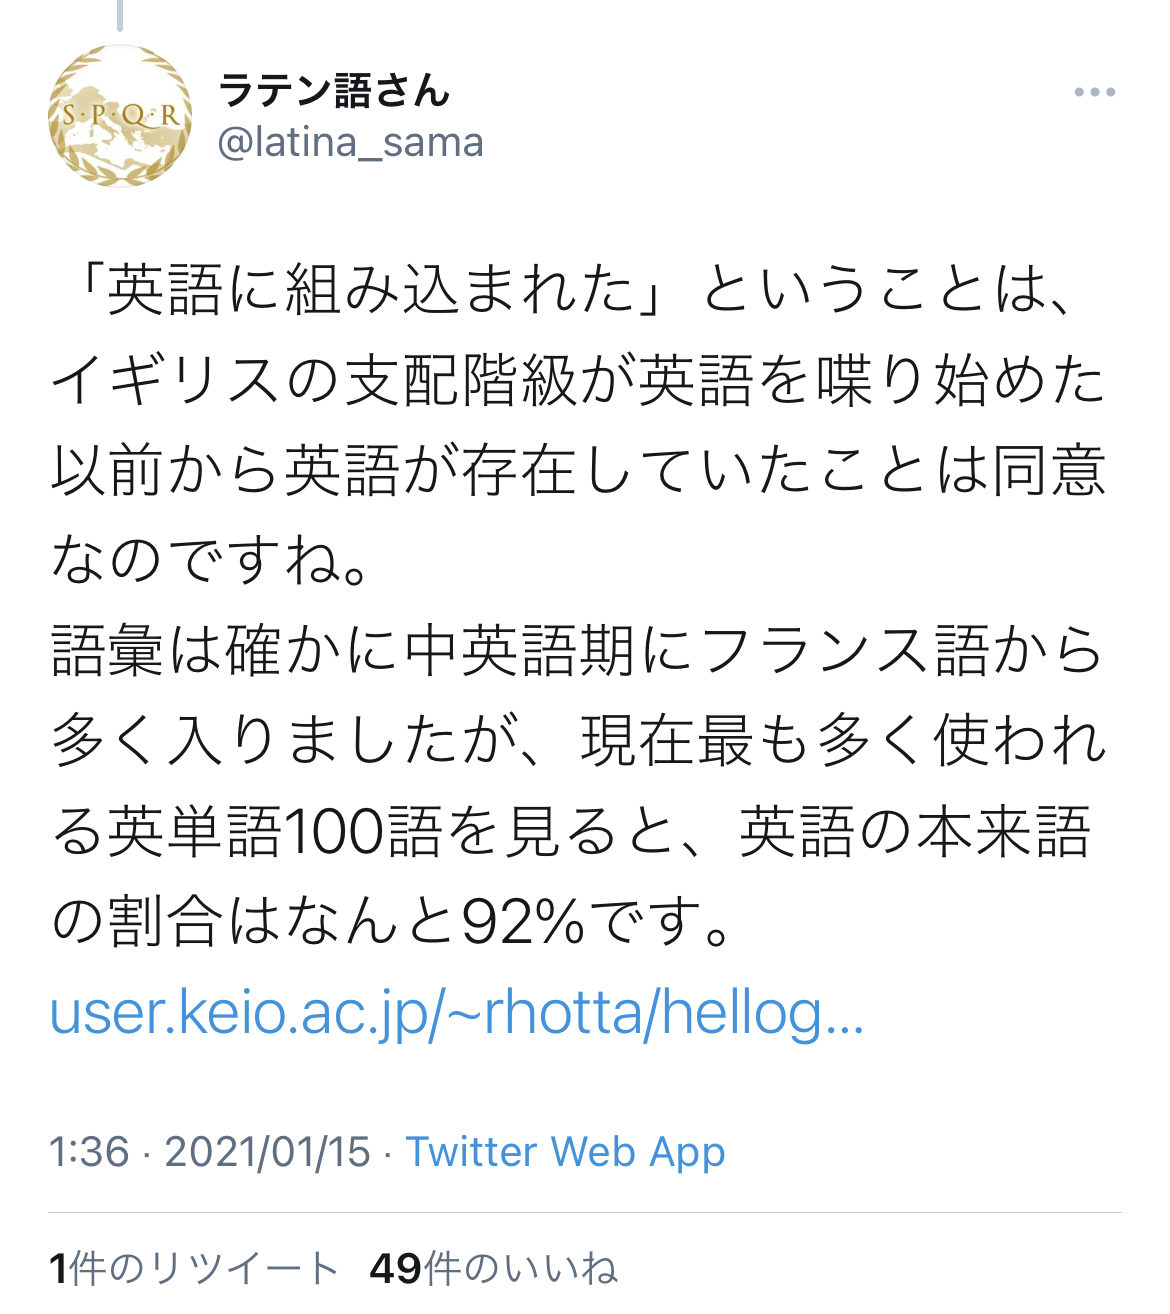This screenshot has width=1170, height=1314.
Task: Select the 2021/01/15 date
Action: pyautogui.click(x=268, y=1152)
